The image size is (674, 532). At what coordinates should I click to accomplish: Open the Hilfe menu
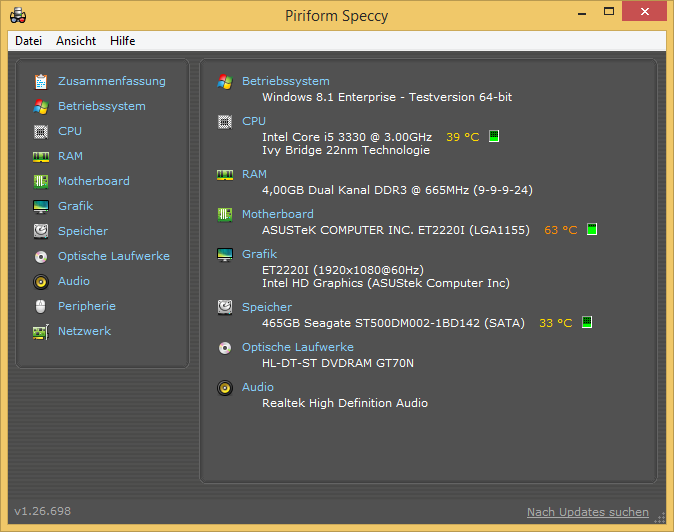123,41
